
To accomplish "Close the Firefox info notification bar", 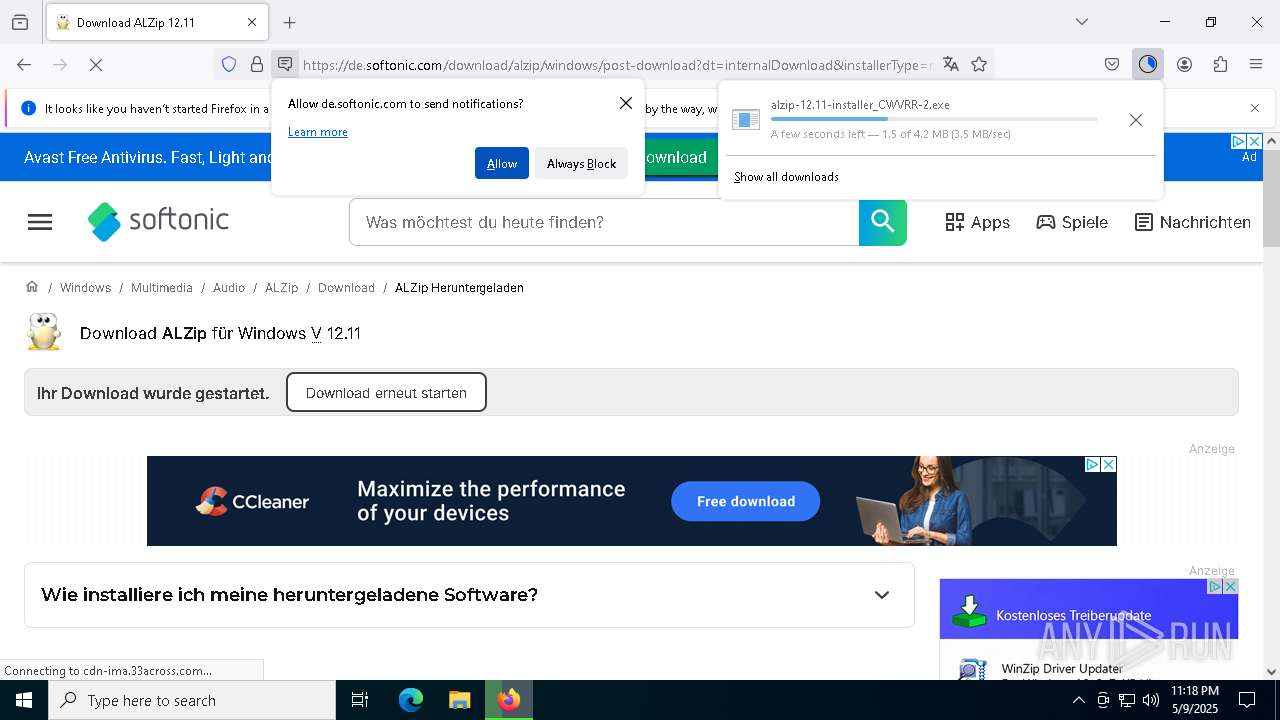I will [1255, 108].
